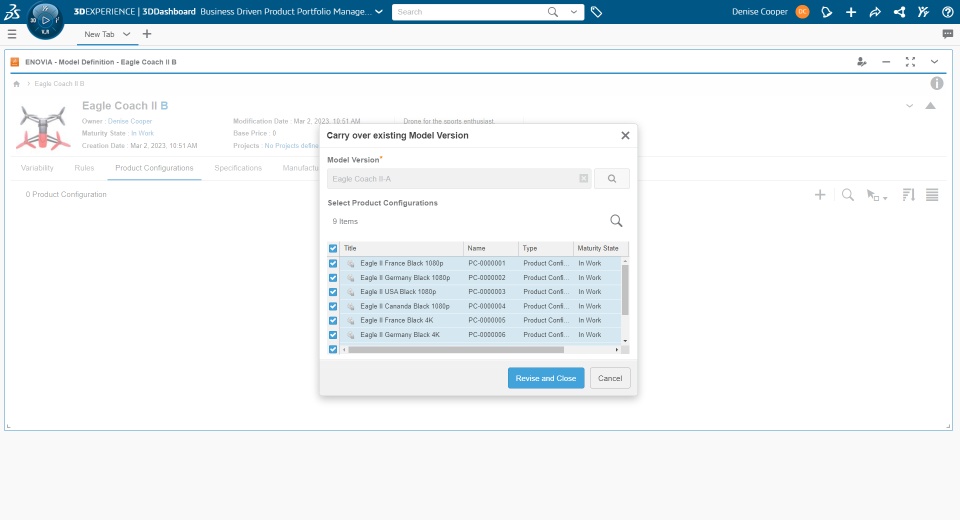Viewport: 960px width, 520px height.
Task: Click the tag icon beside search
Action: [x=596, y=12]
